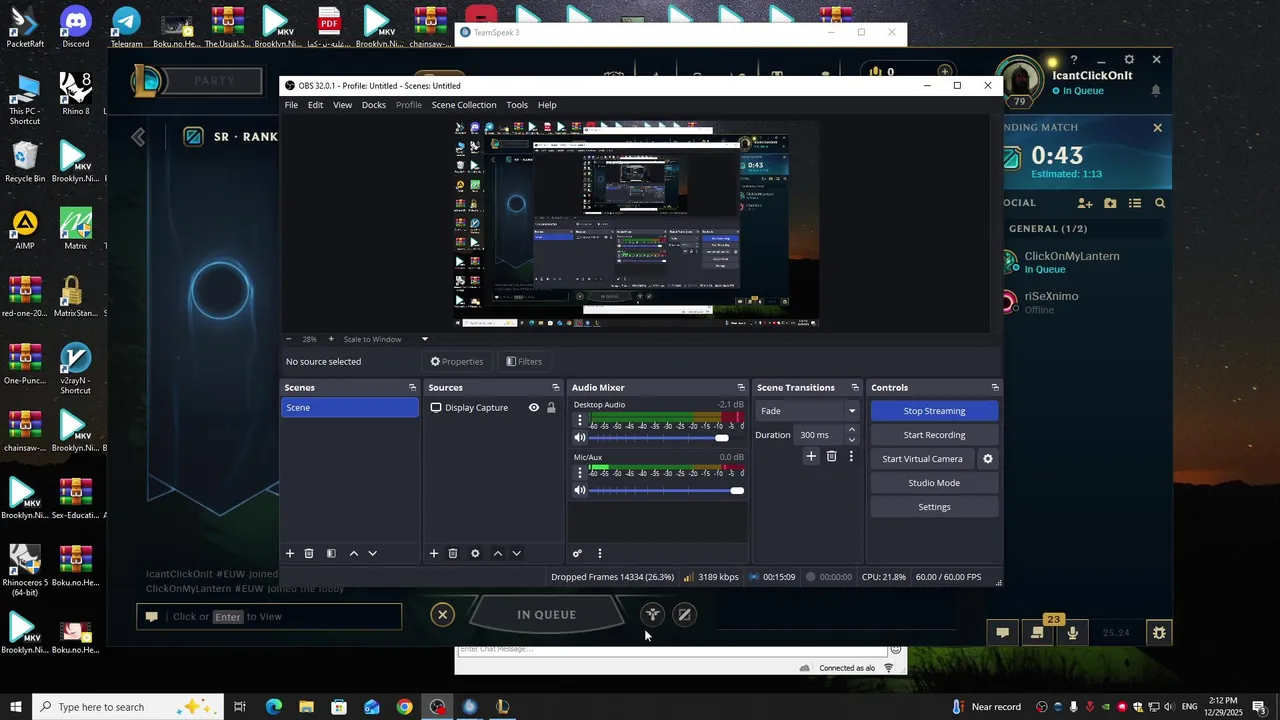1280x720 pixels.
Task: Move scene down in Scenes panel
Action: tap(373, 553)
